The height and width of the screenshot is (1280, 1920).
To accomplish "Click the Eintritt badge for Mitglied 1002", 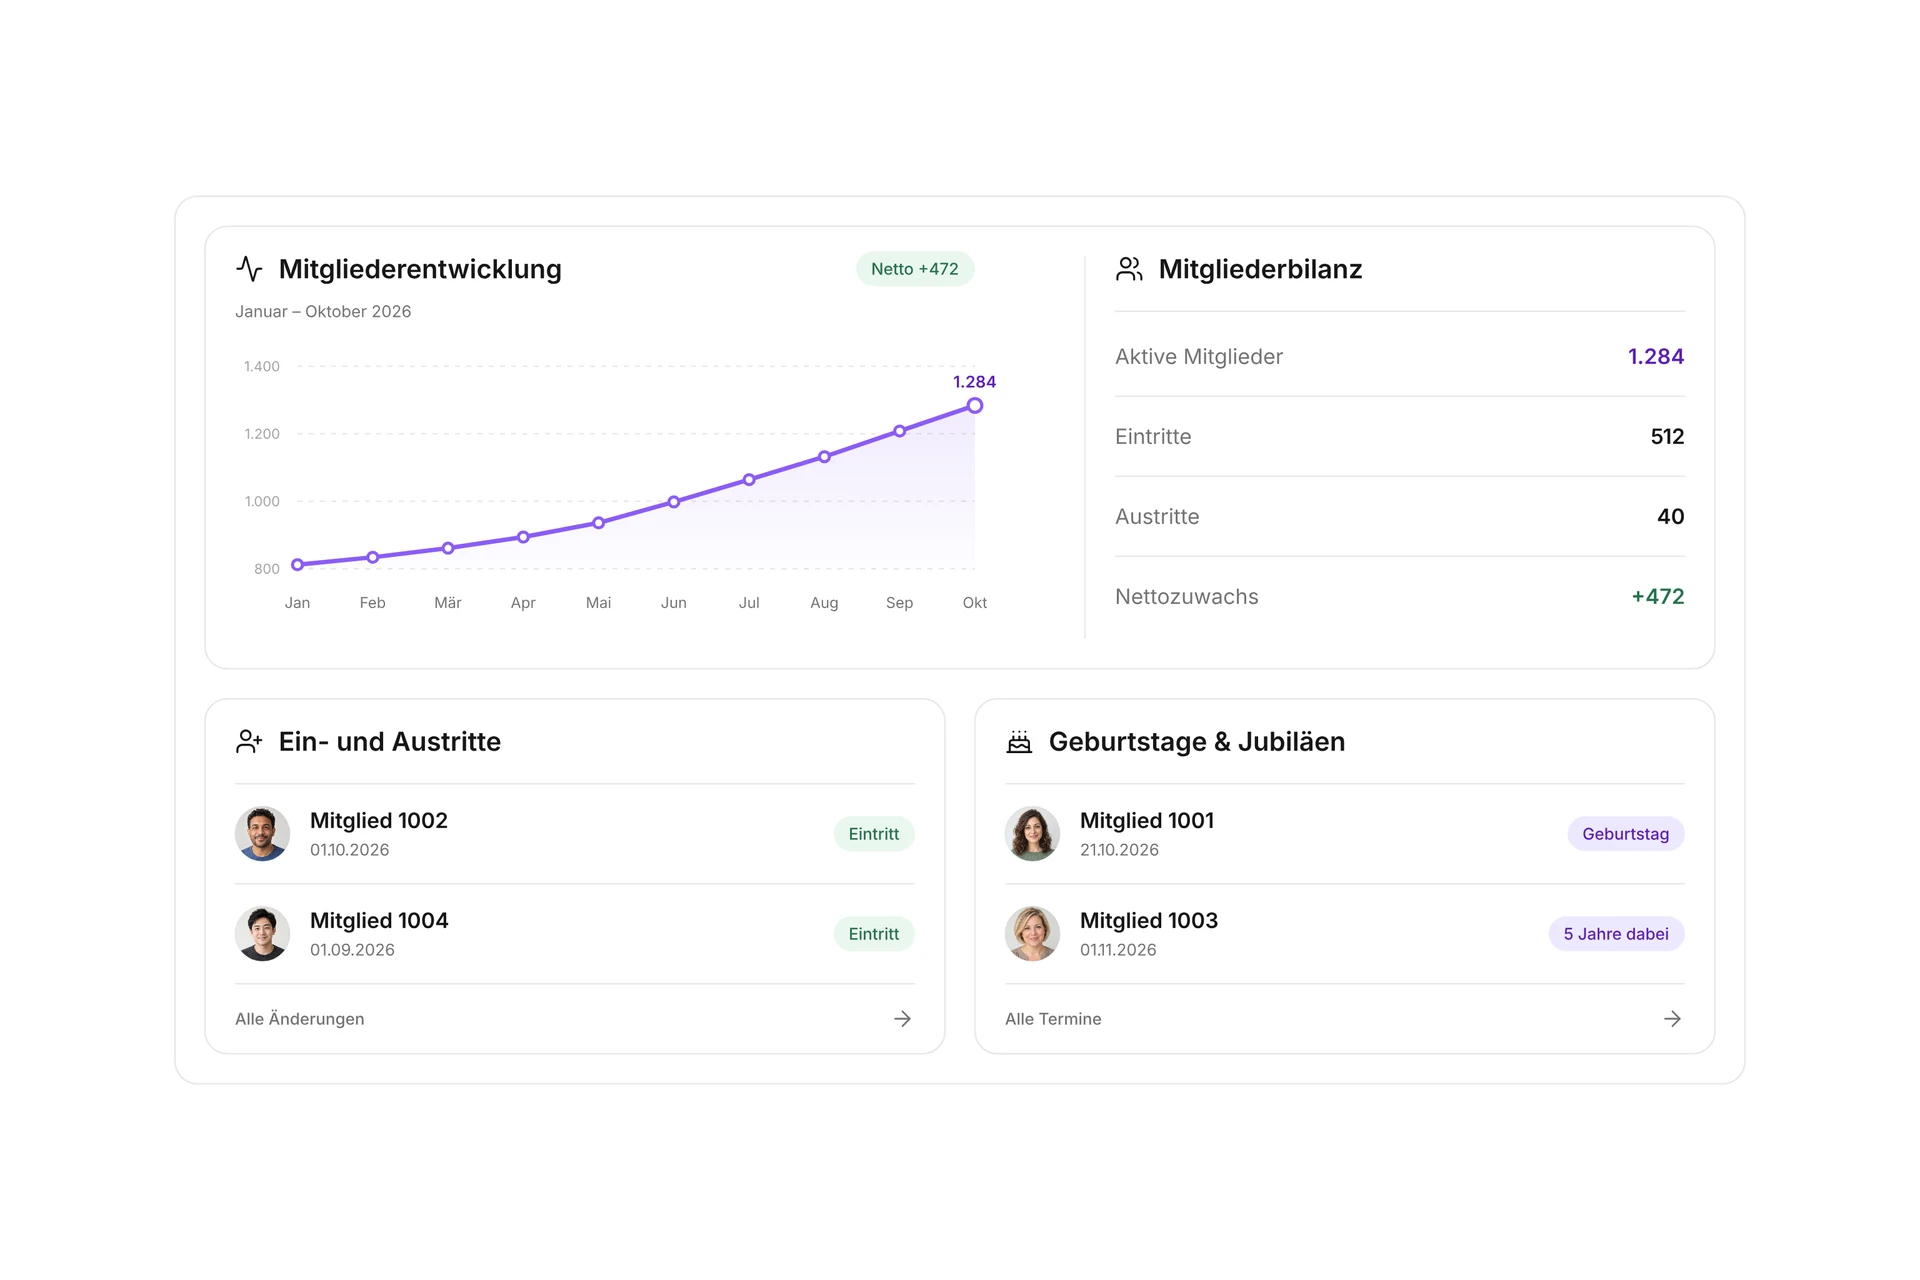I will [x=874, y=834].
